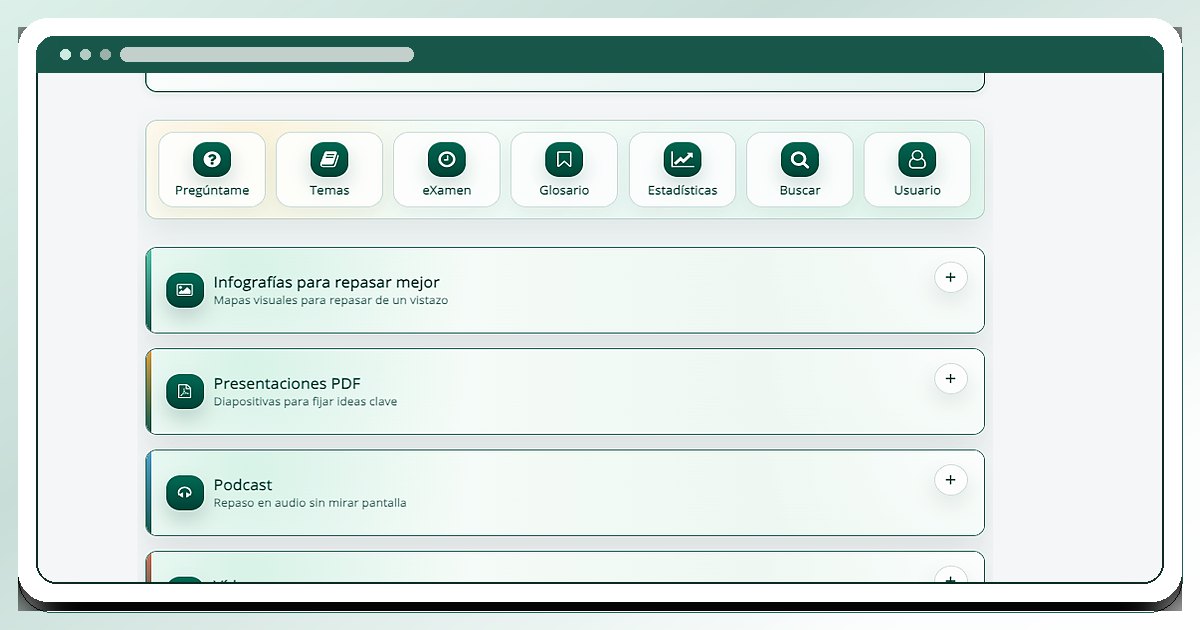This screenshot has height=630, width=1200.
Task: Select the Glosario label
Action: pyautogui.click(x=564, y=191)
